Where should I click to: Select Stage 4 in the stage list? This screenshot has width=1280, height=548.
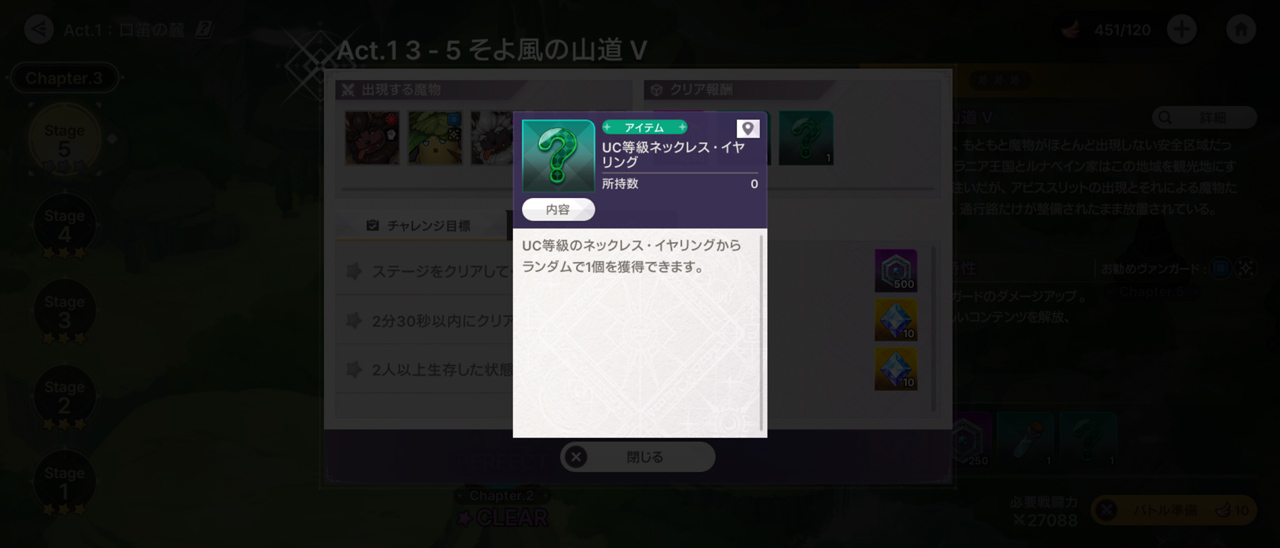tap(64, 226)
